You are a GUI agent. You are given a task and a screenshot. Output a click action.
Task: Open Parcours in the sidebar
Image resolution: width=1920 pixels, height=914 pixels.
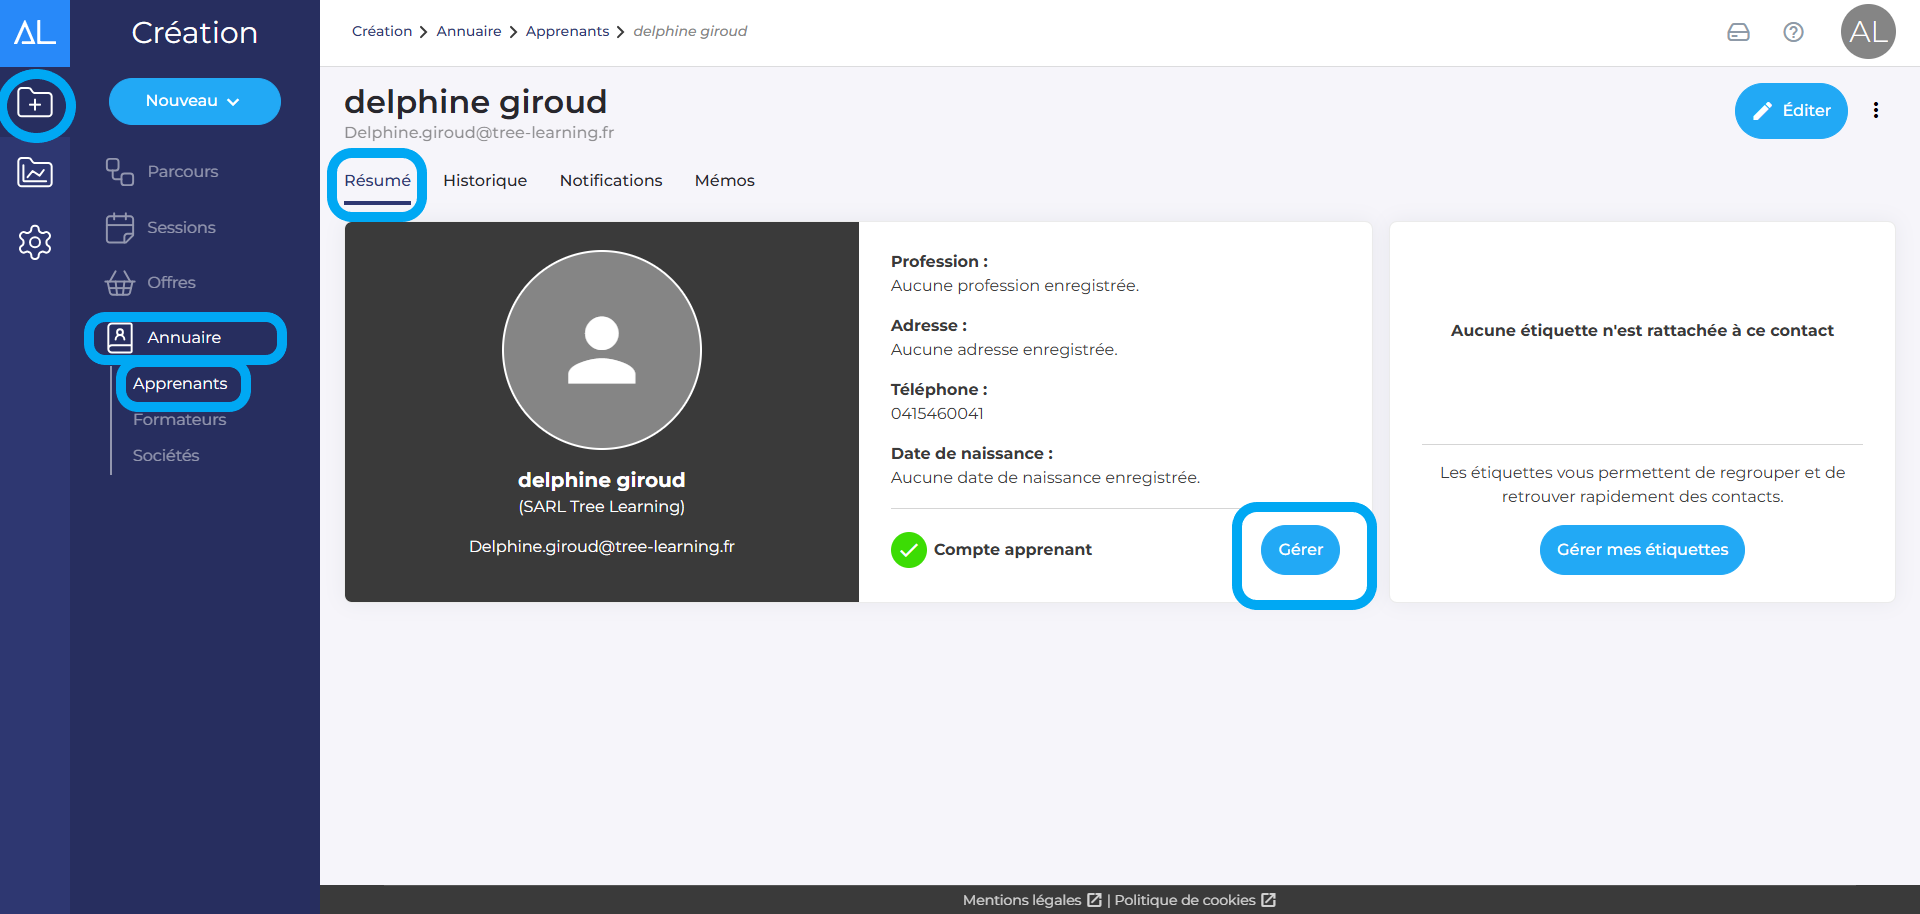pos(182,172)
